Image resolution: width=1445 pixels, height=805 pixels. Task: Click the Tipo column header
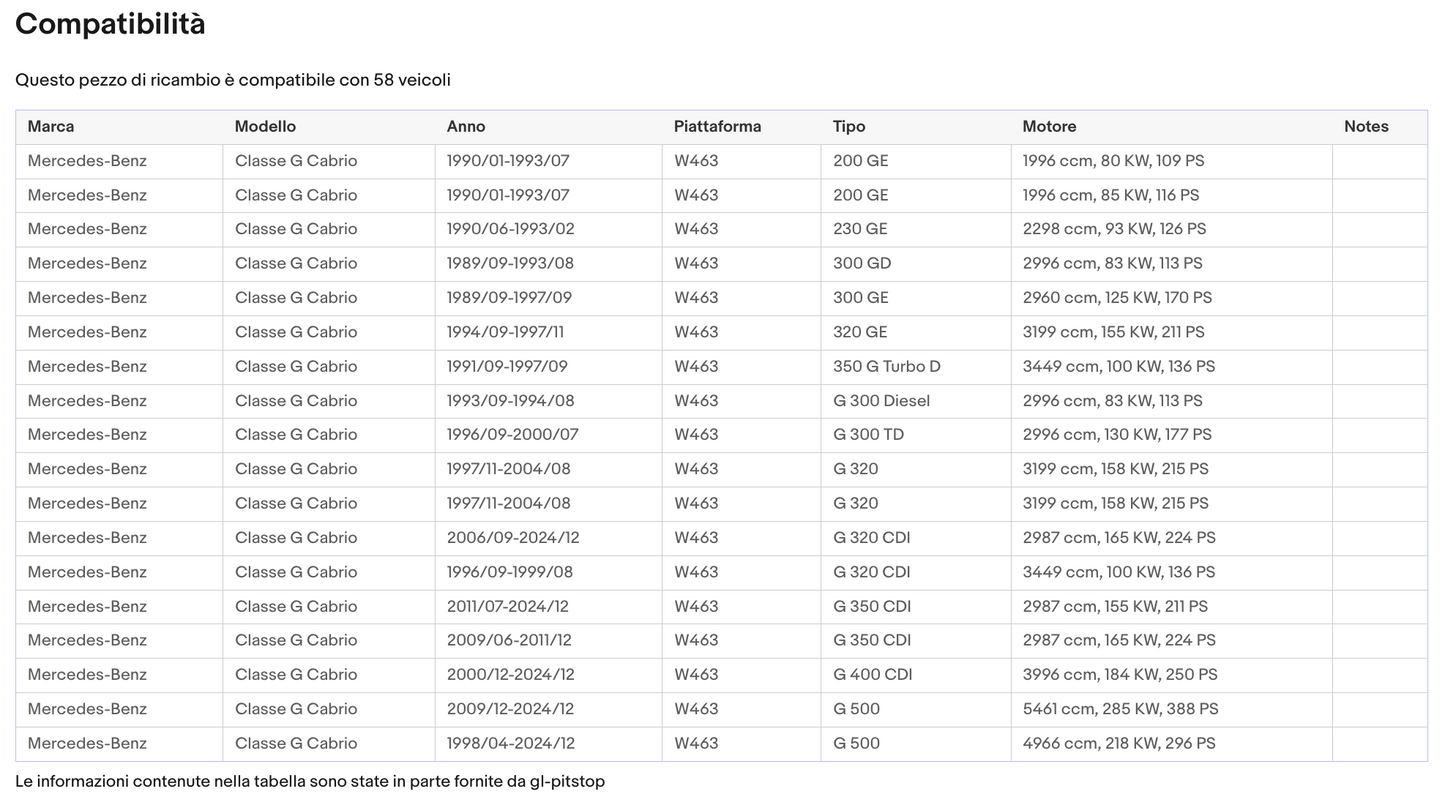tap(849, 127)
